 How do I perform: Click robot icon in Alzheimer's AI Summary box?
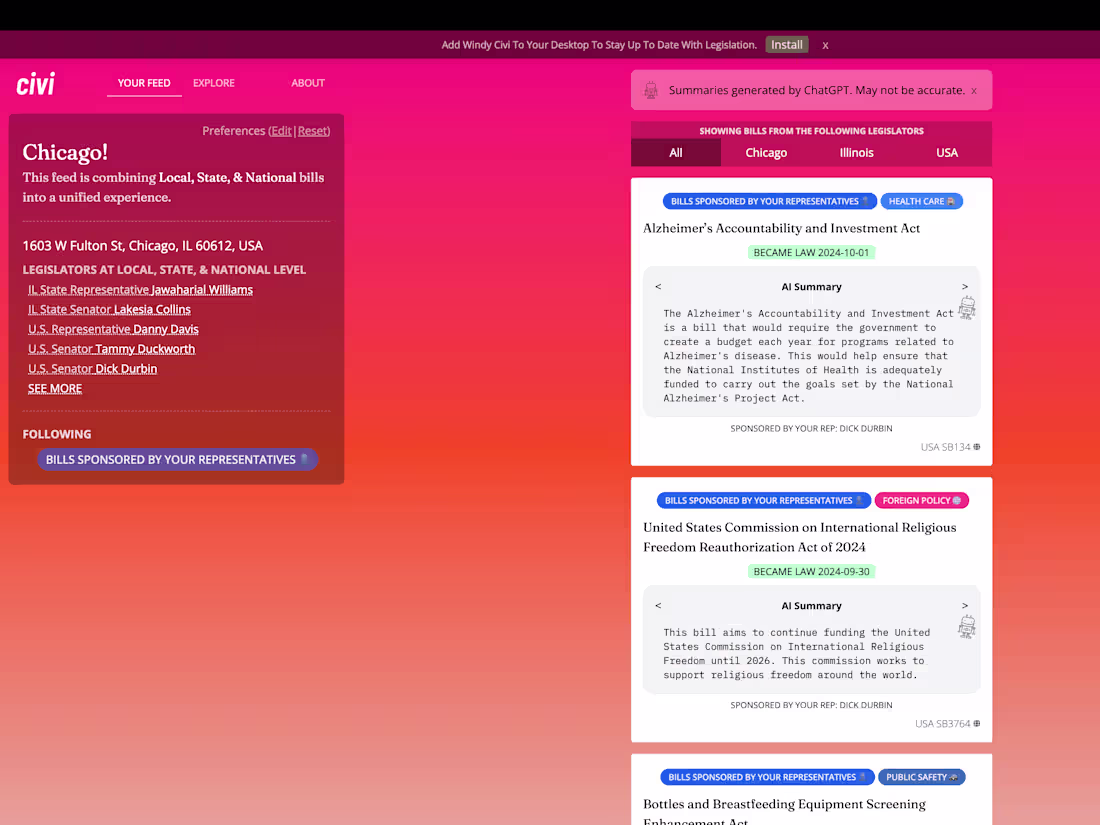coord(967,307)
